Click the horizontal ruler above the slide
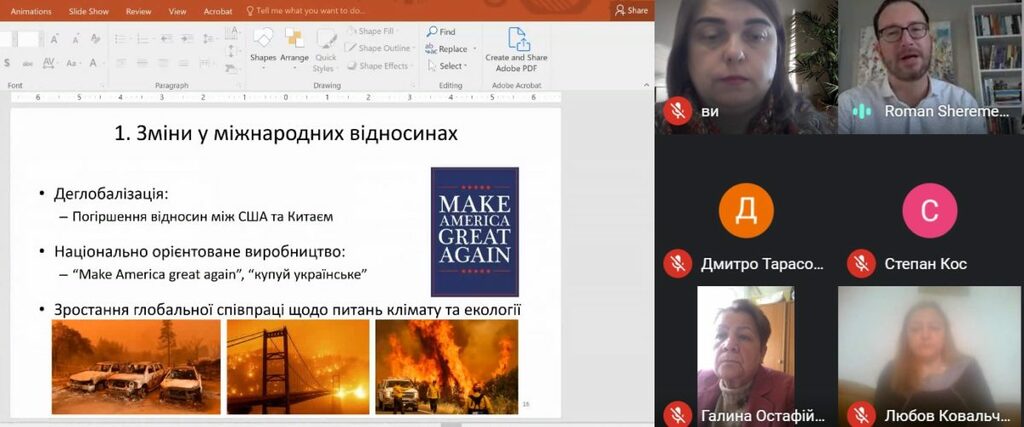Image resolution: width=1024 pixels, height=427 pixels. (x=285, y=97)
